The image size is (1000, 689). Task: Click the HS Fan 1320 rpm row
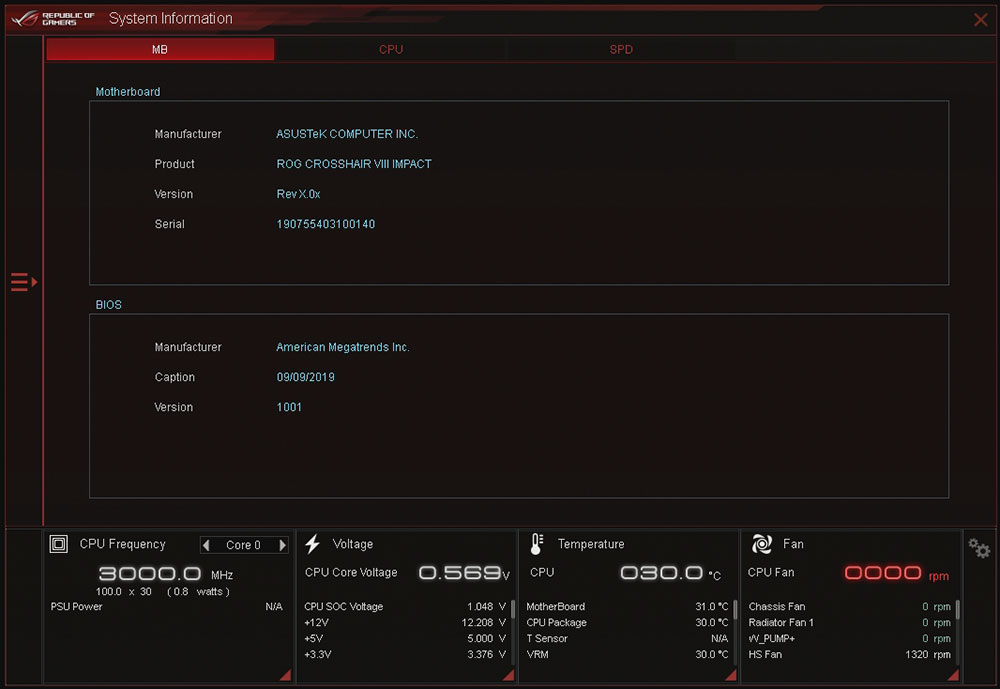coord(849,655)
